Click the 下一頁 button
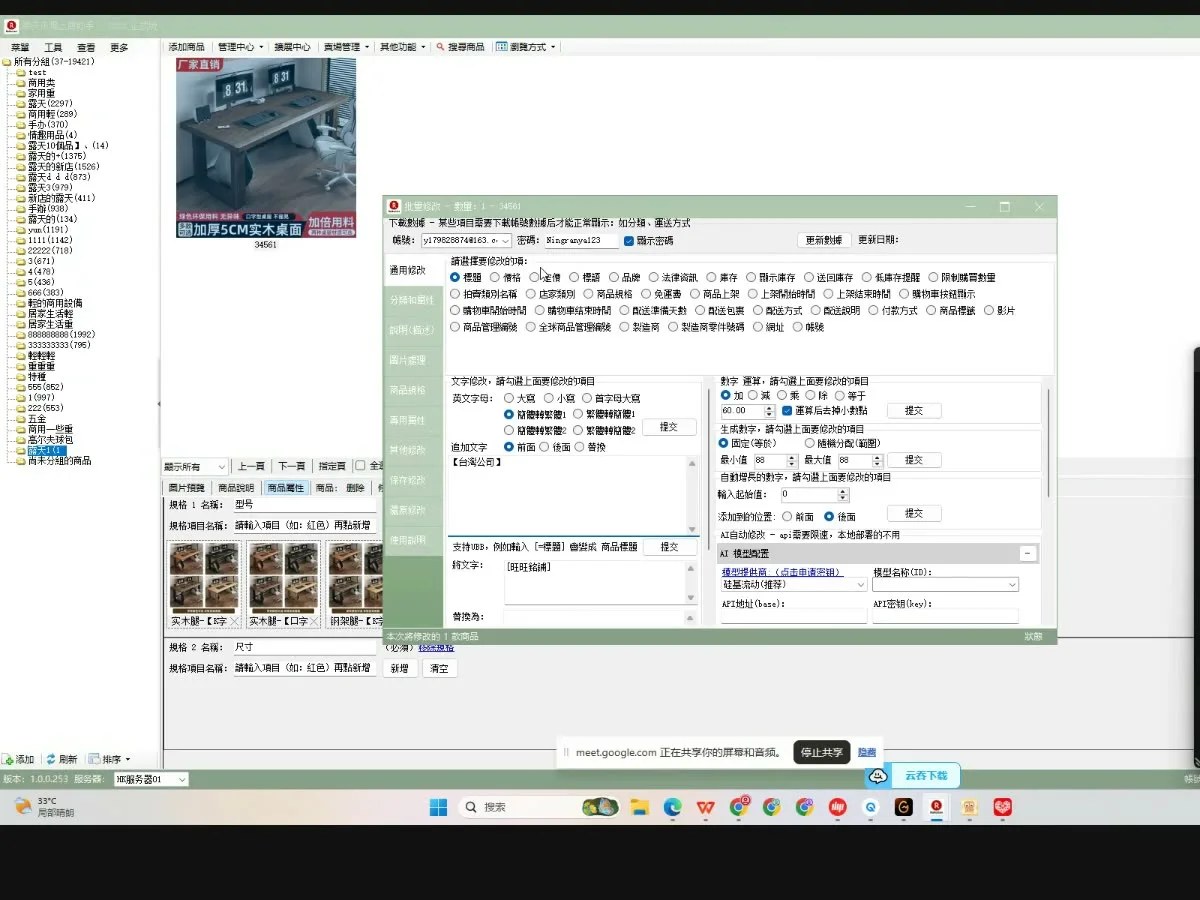 [x=291, y=466]
